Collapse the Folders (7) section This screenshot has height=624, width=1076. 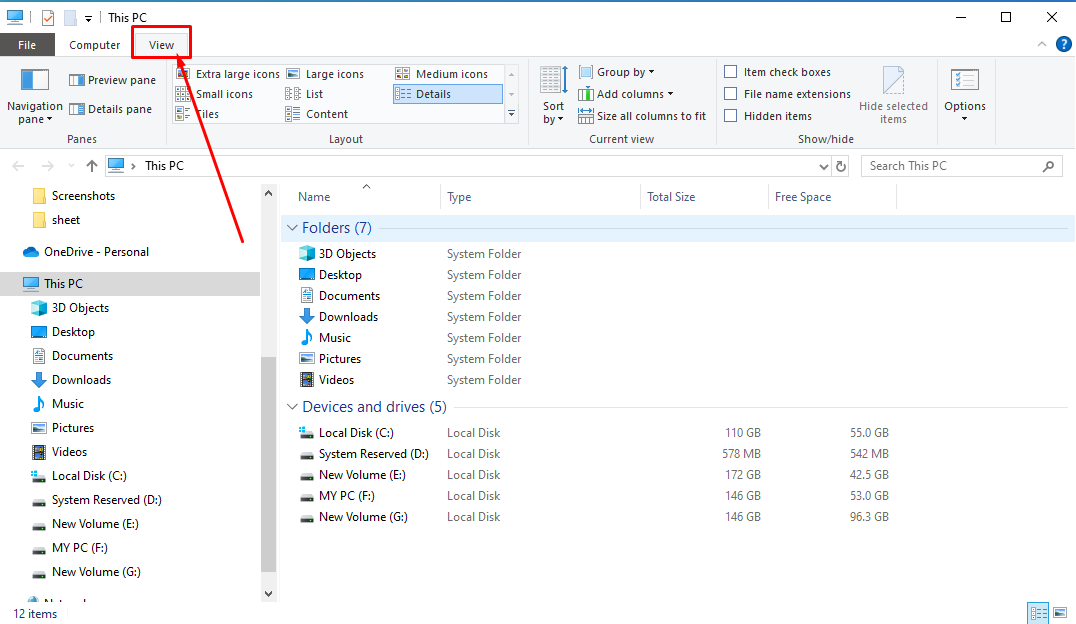coord(292,227)
